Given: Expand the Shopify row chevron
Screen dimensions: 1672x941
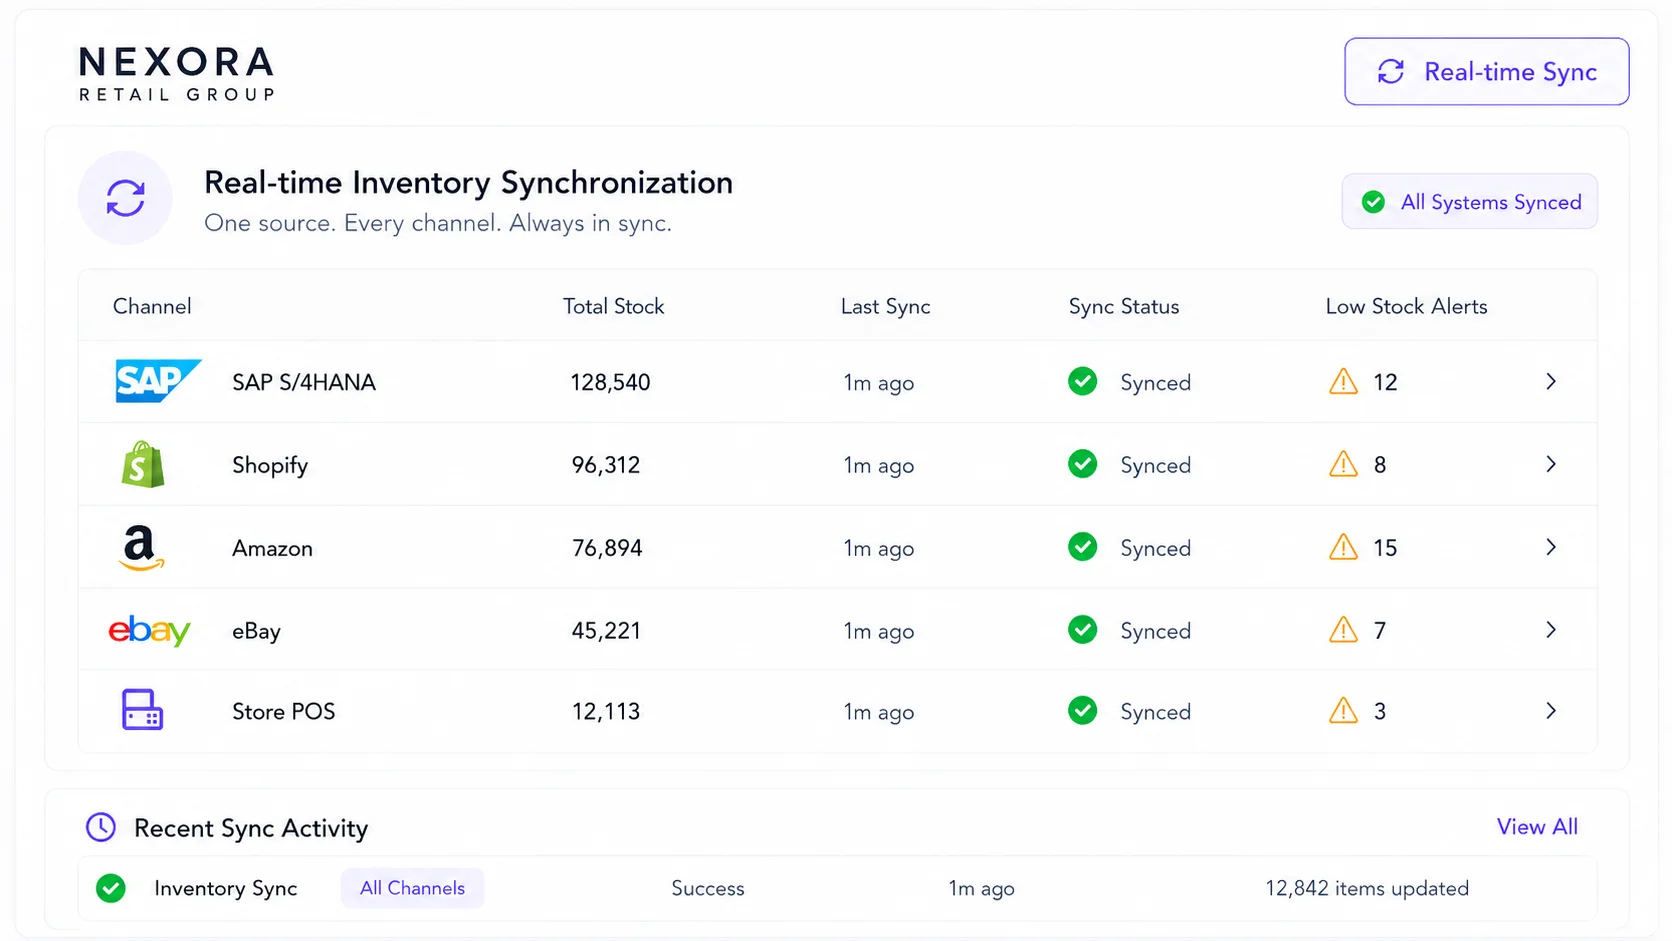Looking at the screenshot, I should 1551,464.
